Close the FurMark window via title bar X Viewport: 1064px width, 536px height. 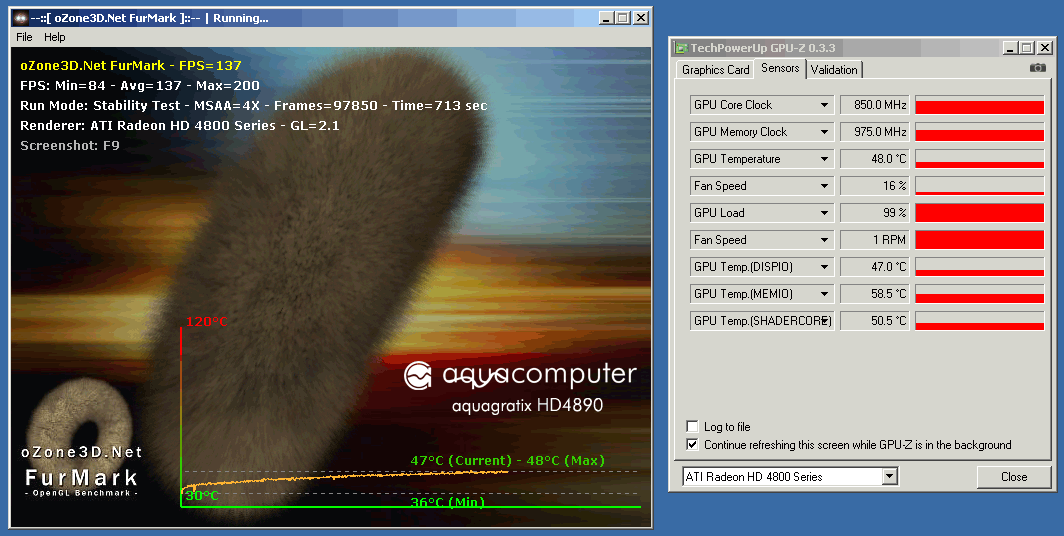point(641,18)
